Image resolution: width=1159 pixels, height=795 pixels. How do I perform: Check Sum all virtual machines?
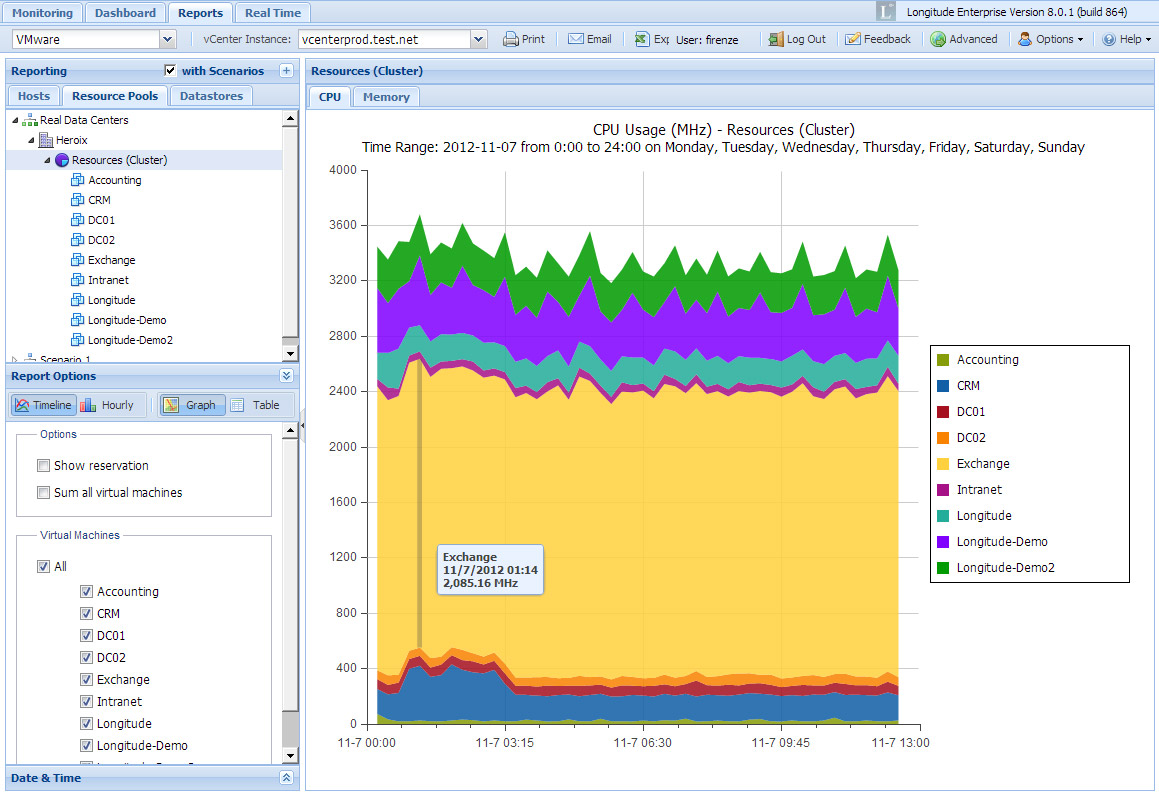click(x=44, y=493)
